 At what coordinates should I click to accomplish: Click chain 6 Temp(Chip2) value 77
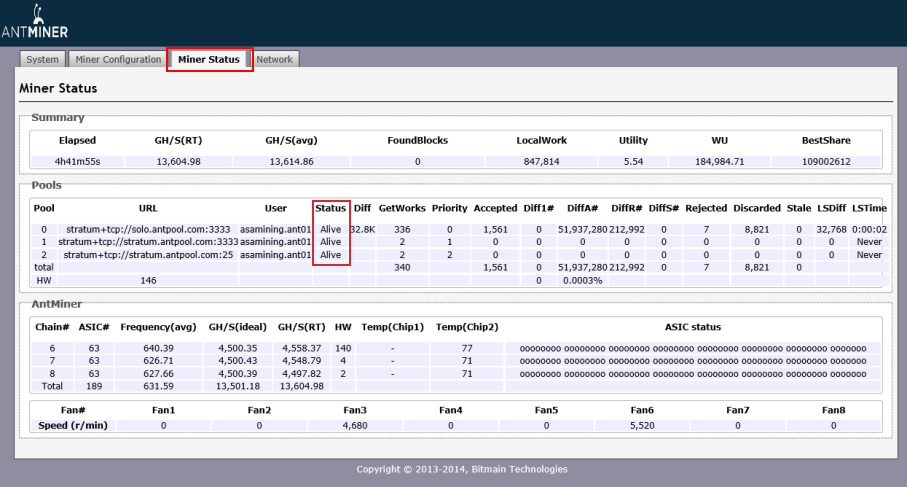click(x=467, y=348)
